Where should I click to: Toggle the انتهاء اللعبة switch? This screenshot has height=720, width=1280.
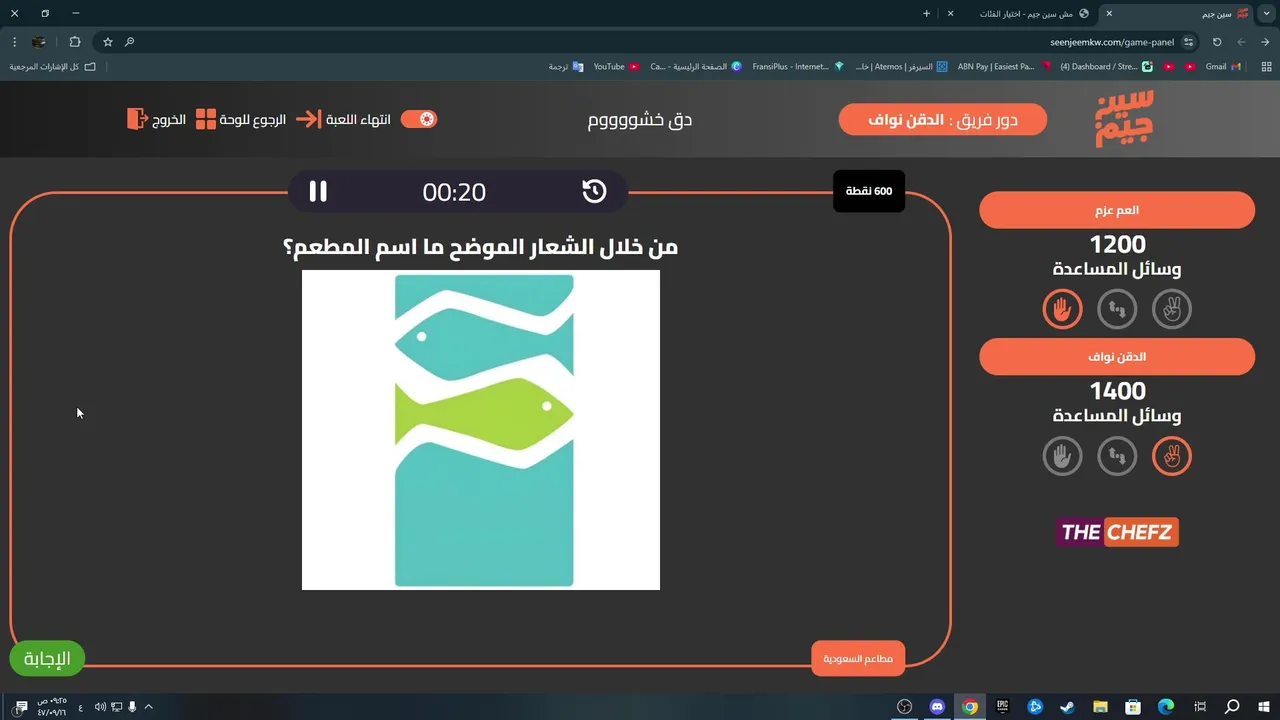click(x=419, y=119)
